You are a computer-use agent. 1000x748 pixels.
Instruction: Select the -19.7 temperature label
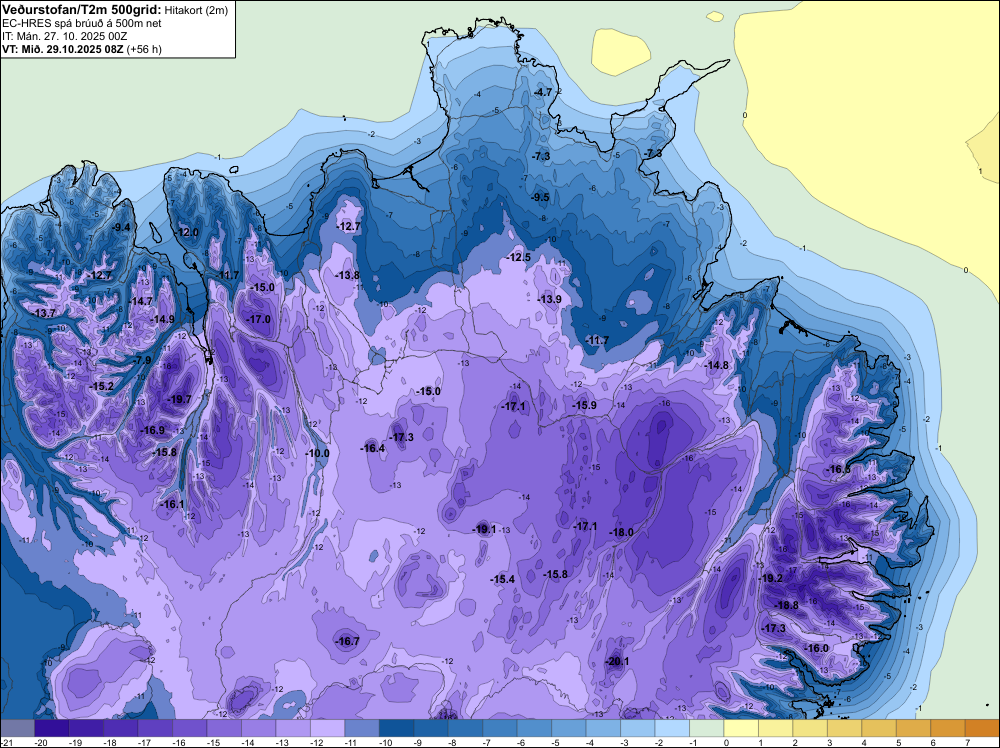click(179, 399)
